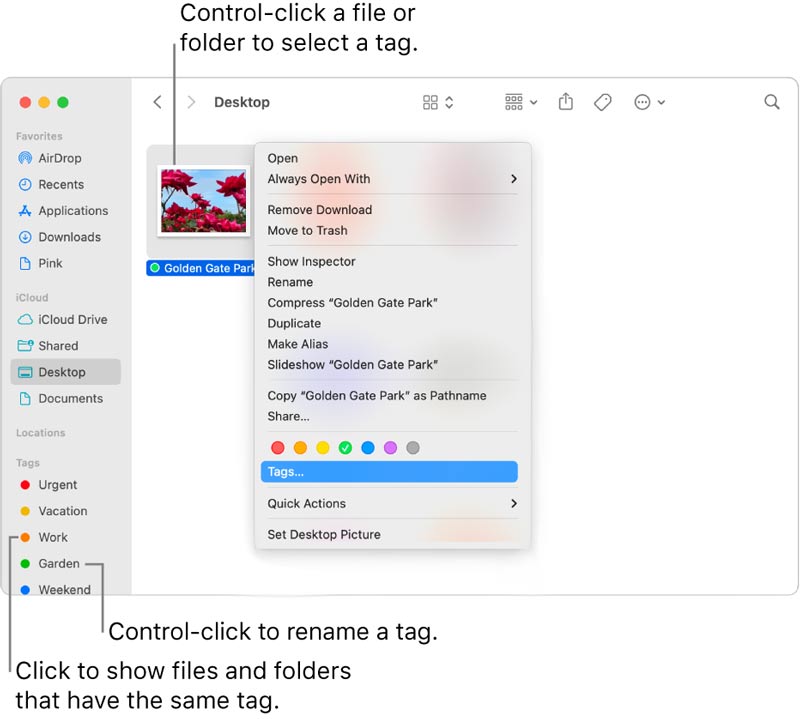The height and width of the screenshot is (719, 800).
Task: Click the Edit Tags toolbar icon
Action: coord(603,102)
